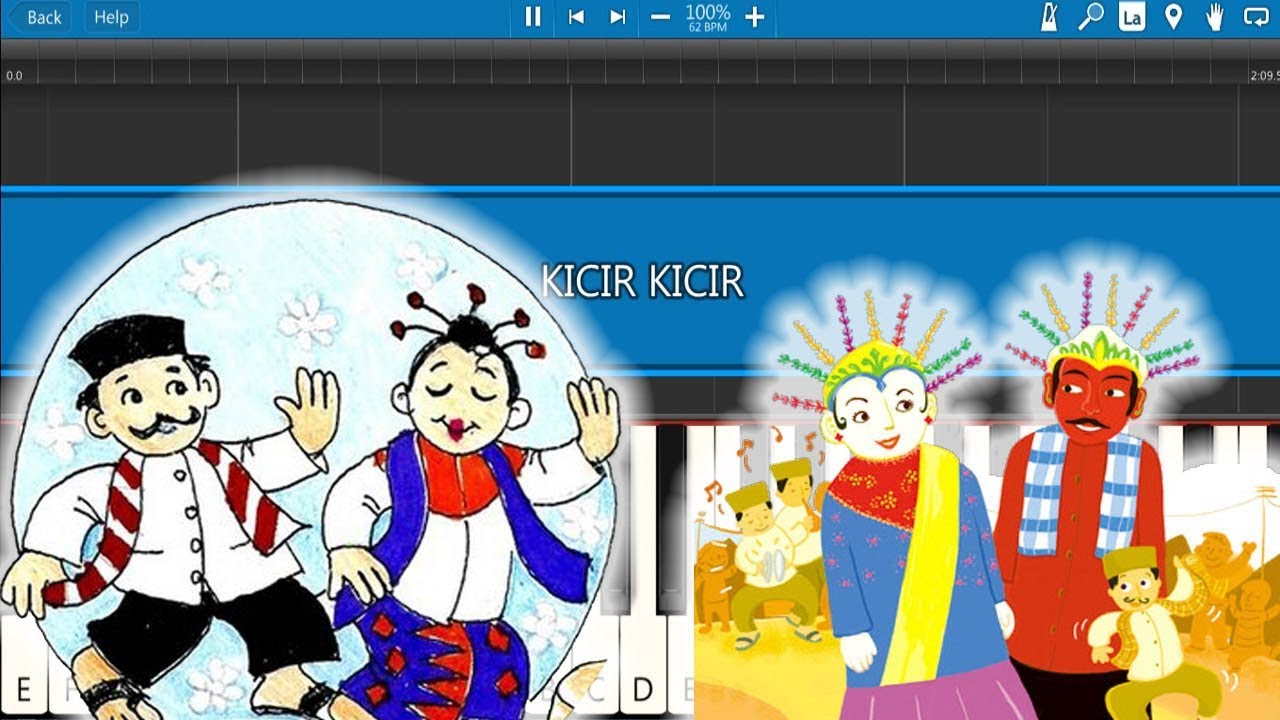Increase tempo with the plus button
Image resolution: width=1280 pixels, height=720 pixels.
tap(755, 17)
